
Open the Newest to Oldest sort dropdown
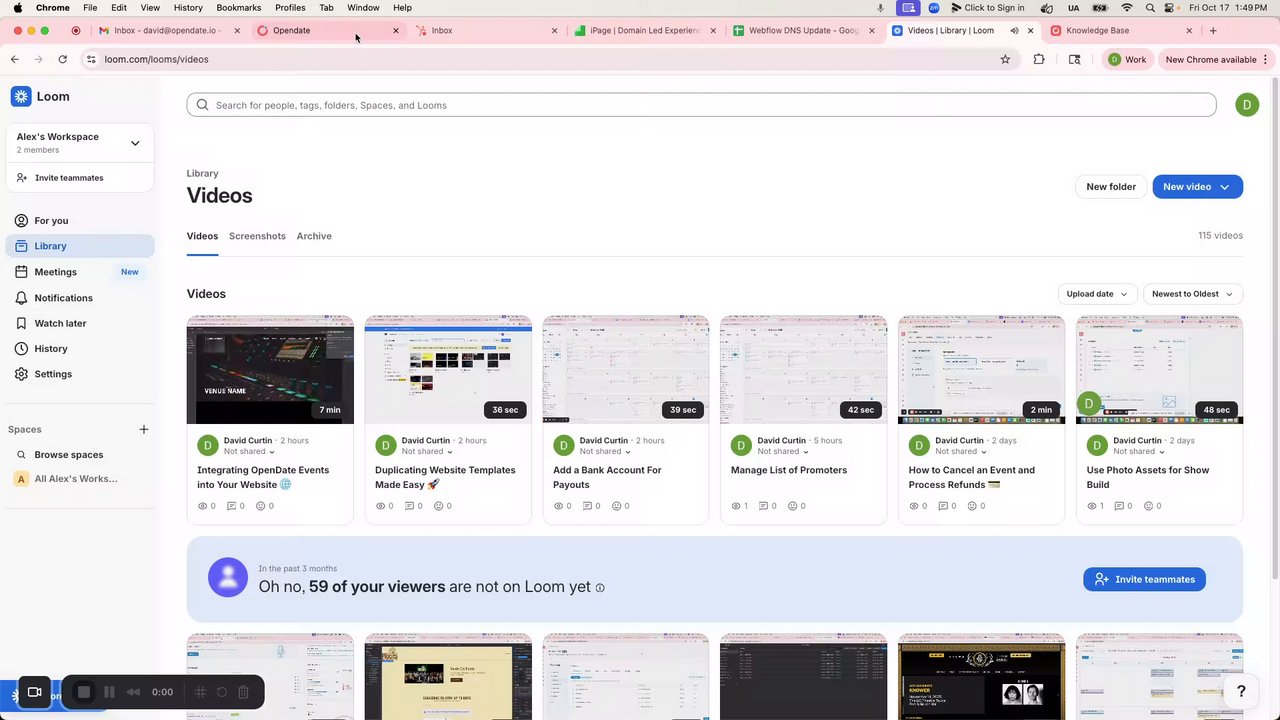1192,294
